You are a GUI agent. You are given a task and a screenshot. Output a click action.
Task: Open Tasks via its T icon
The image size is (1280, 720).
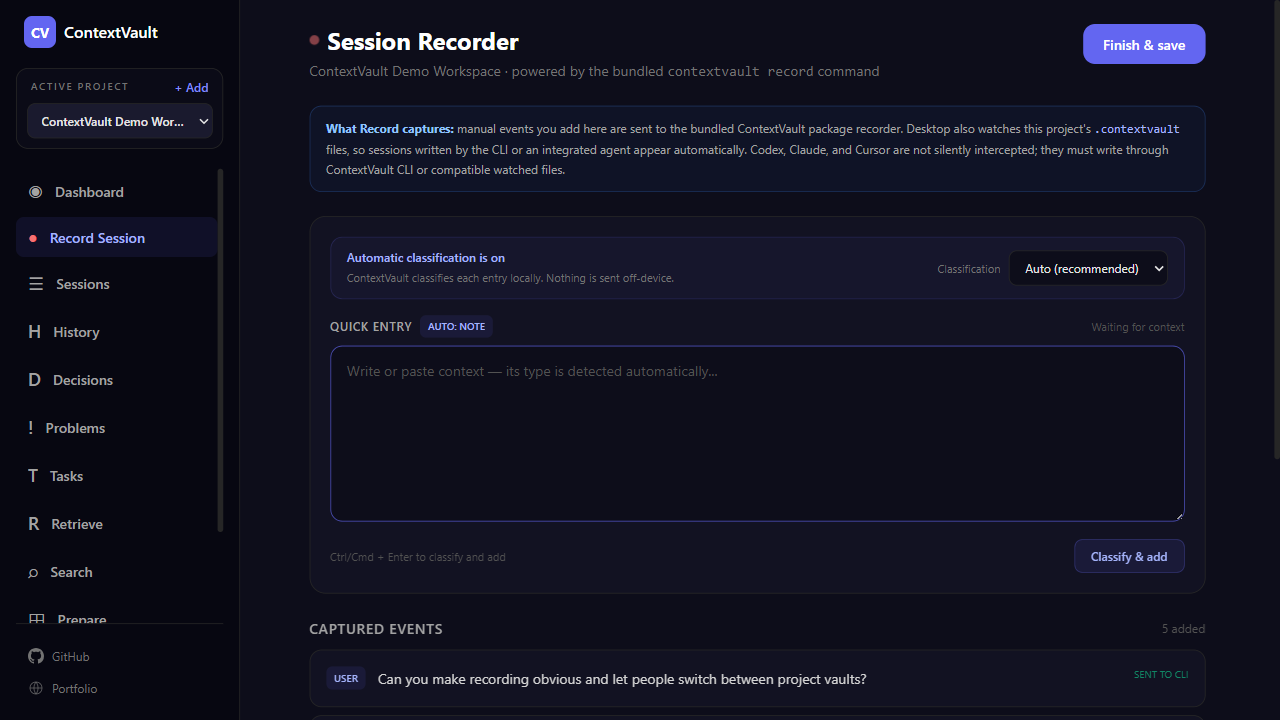(33, 476)
